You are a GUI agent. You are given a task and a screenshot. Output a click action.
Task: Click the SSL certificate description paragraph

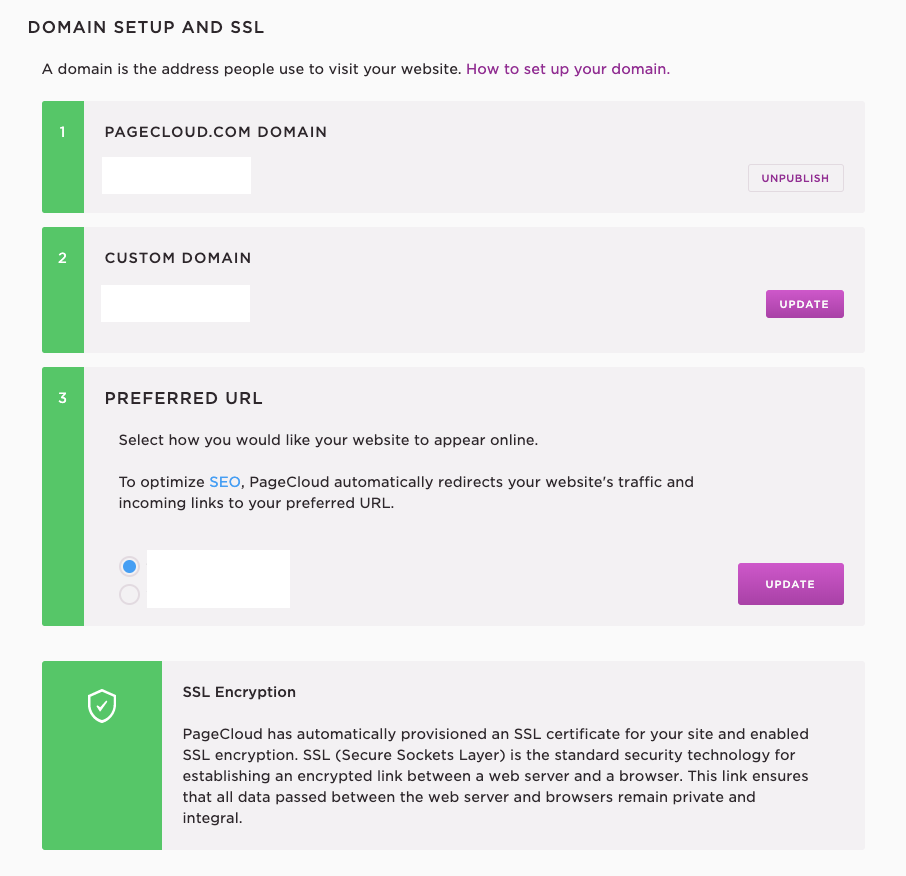coord(496,776)
